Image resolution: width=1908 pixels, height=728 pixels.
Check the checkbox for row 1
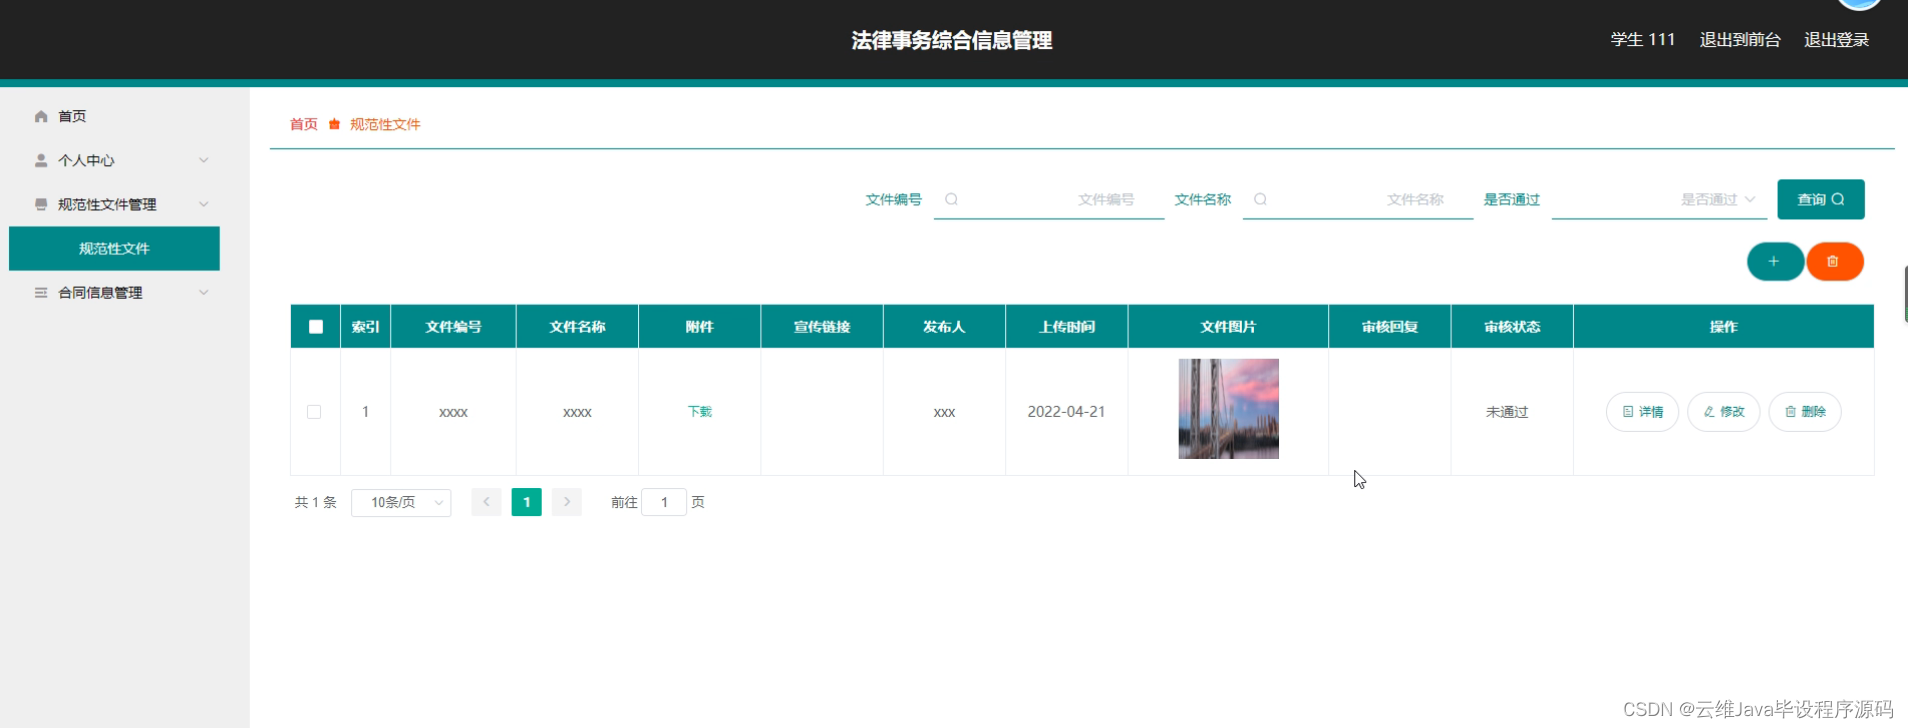tap(314, 412)
